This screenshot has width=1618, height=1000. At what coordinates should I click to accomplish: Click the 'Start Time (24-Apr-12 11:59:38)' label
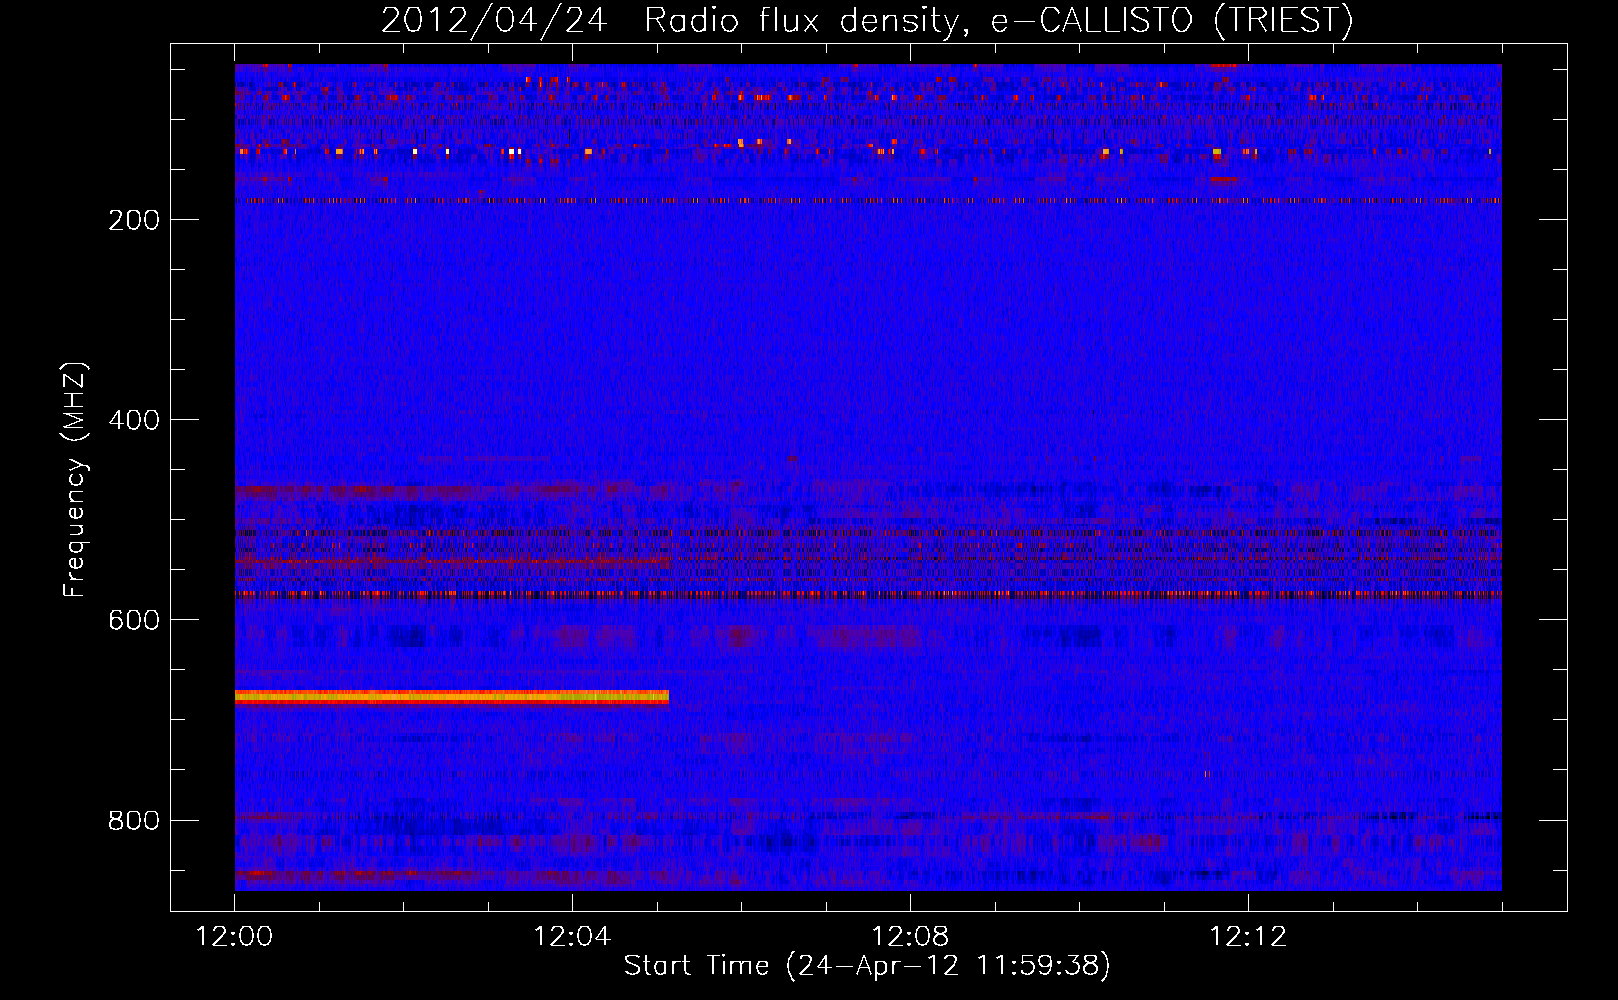tap(867, 966)
